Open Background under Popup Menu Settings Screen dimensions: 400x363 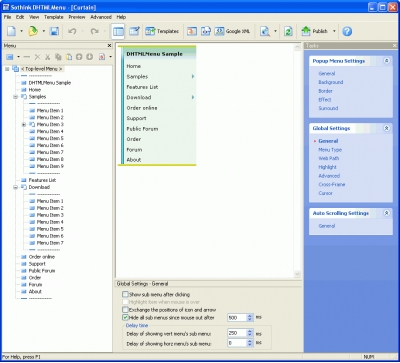click(331, 82)
